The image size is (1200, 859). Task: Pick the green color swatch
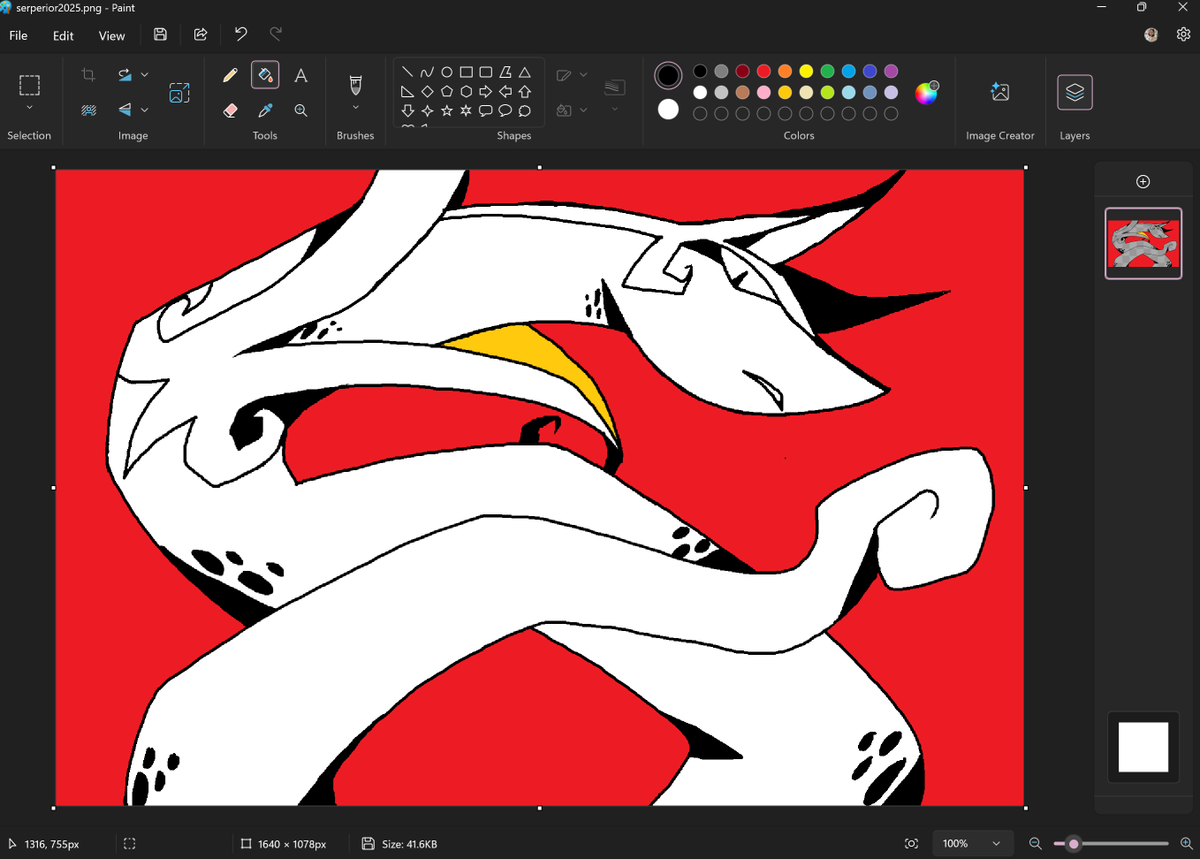pyautogui.click(x=827, y=71)
